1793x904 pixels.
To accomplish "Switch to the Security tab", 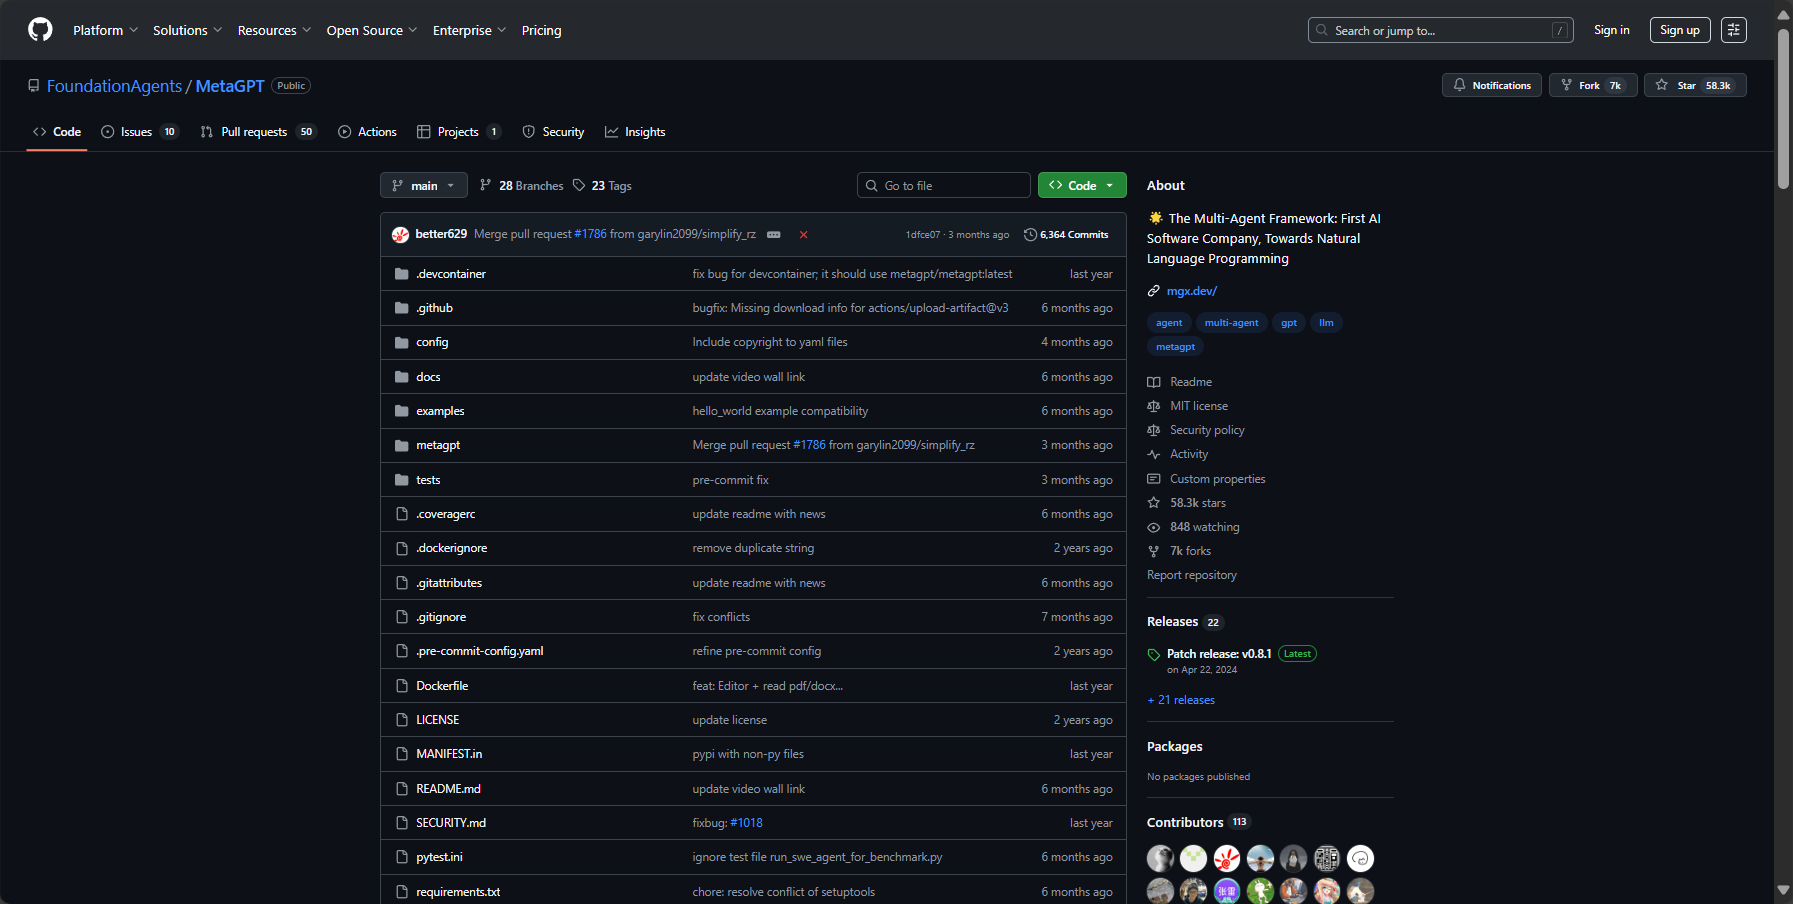I will click(553, 132).
